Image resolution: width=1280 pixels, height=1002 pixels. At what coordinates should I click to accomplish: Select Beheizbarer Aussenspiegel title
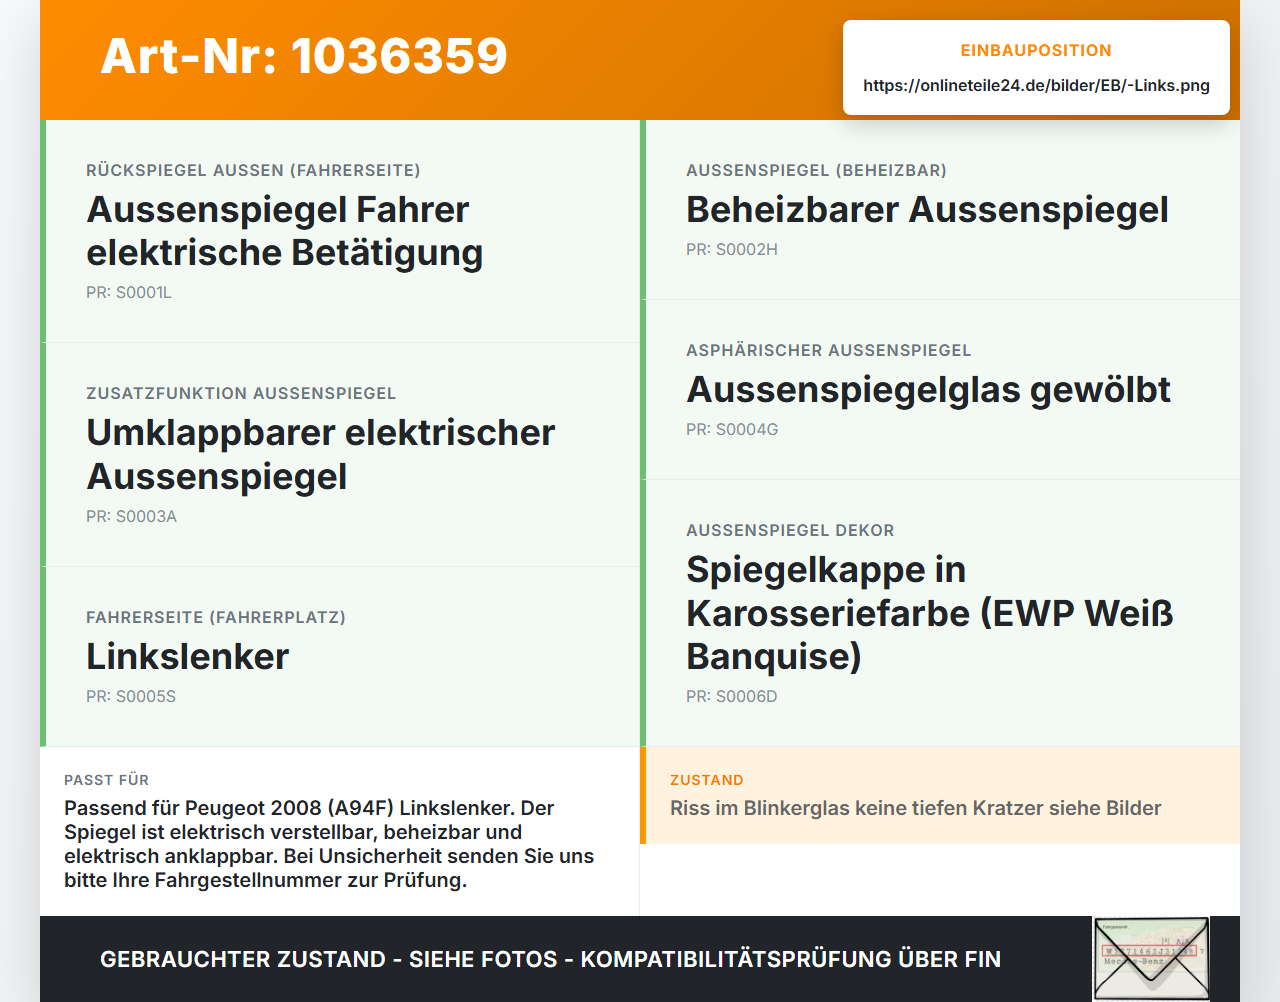coord(927,209)
